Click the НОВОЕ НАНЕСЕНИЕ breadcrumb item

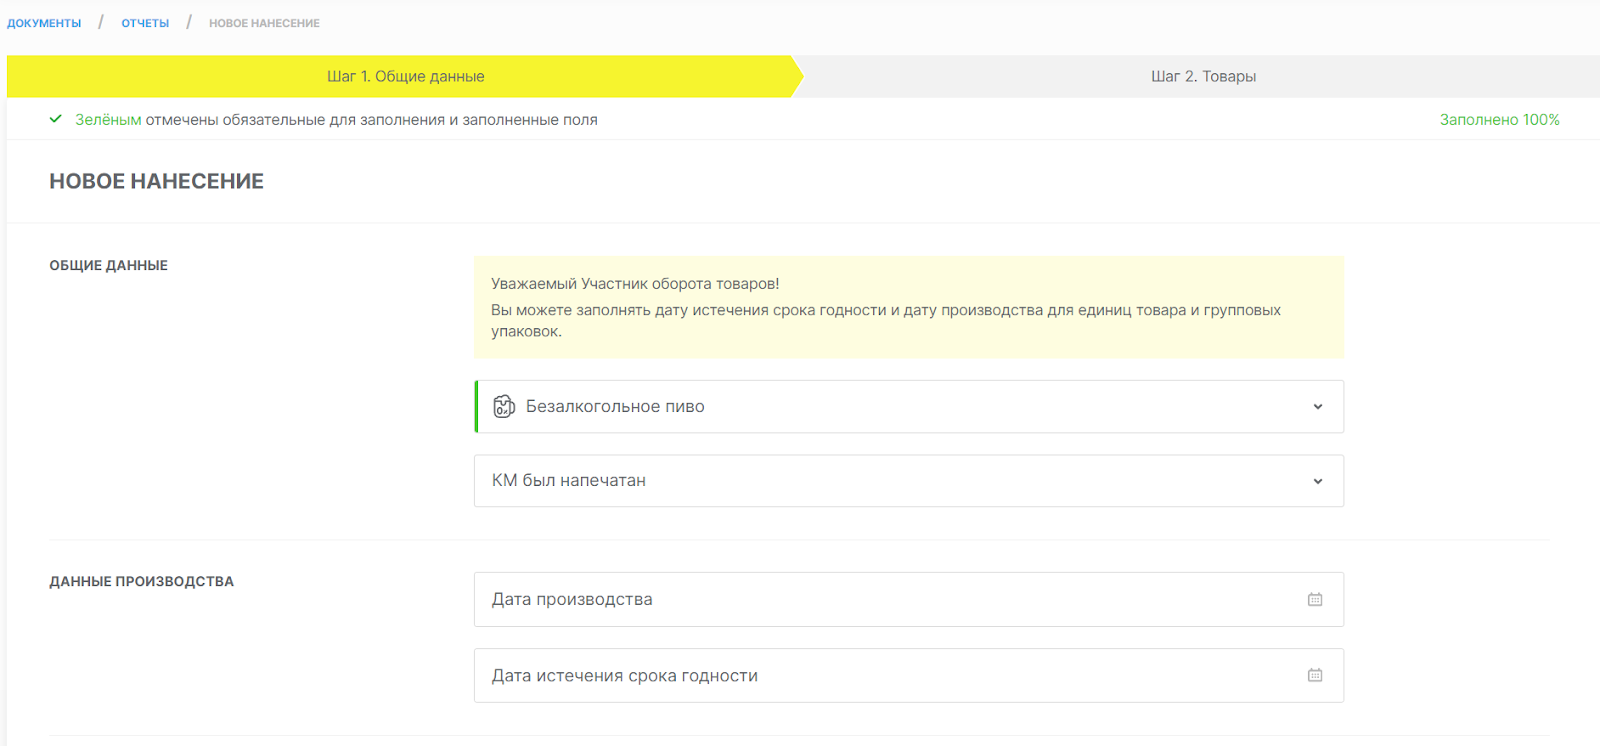[264, 23]
